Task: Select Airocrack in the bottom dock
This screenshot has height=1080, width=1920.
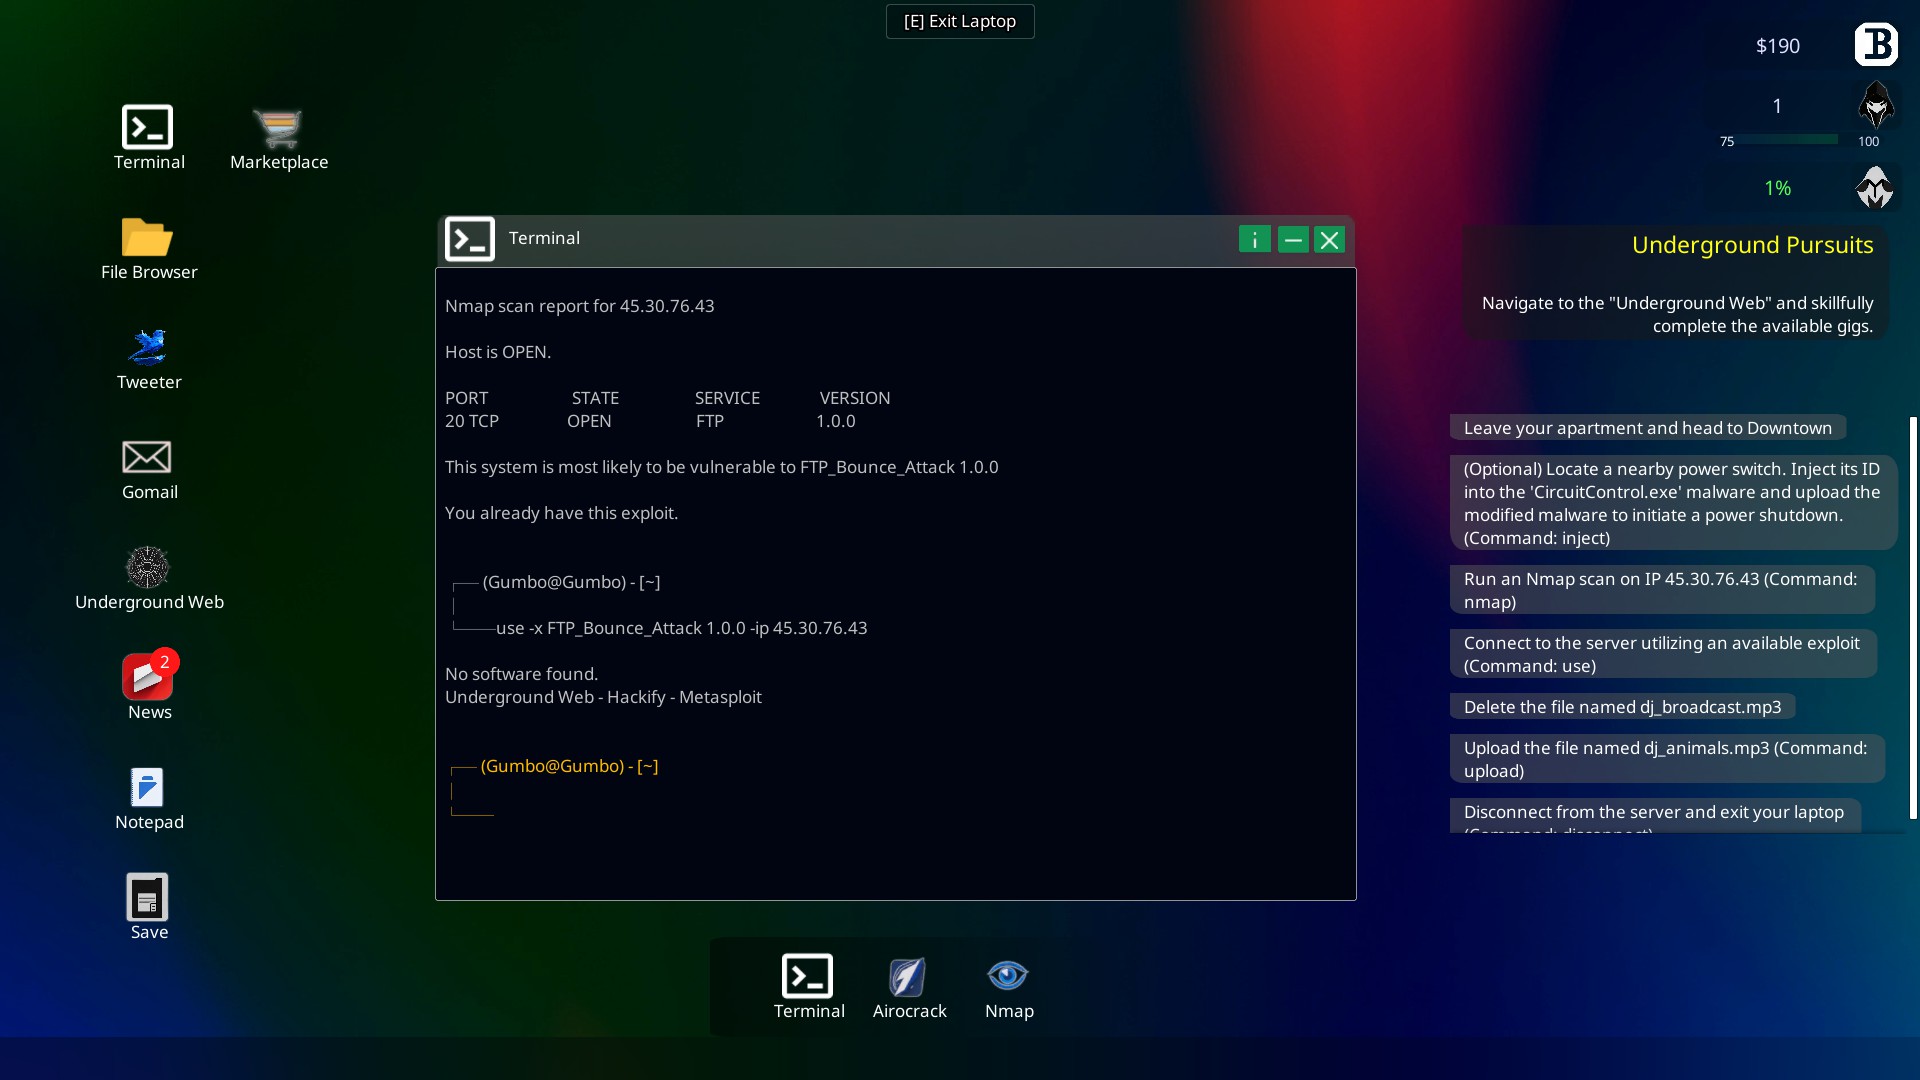Action: click(908, 978)
